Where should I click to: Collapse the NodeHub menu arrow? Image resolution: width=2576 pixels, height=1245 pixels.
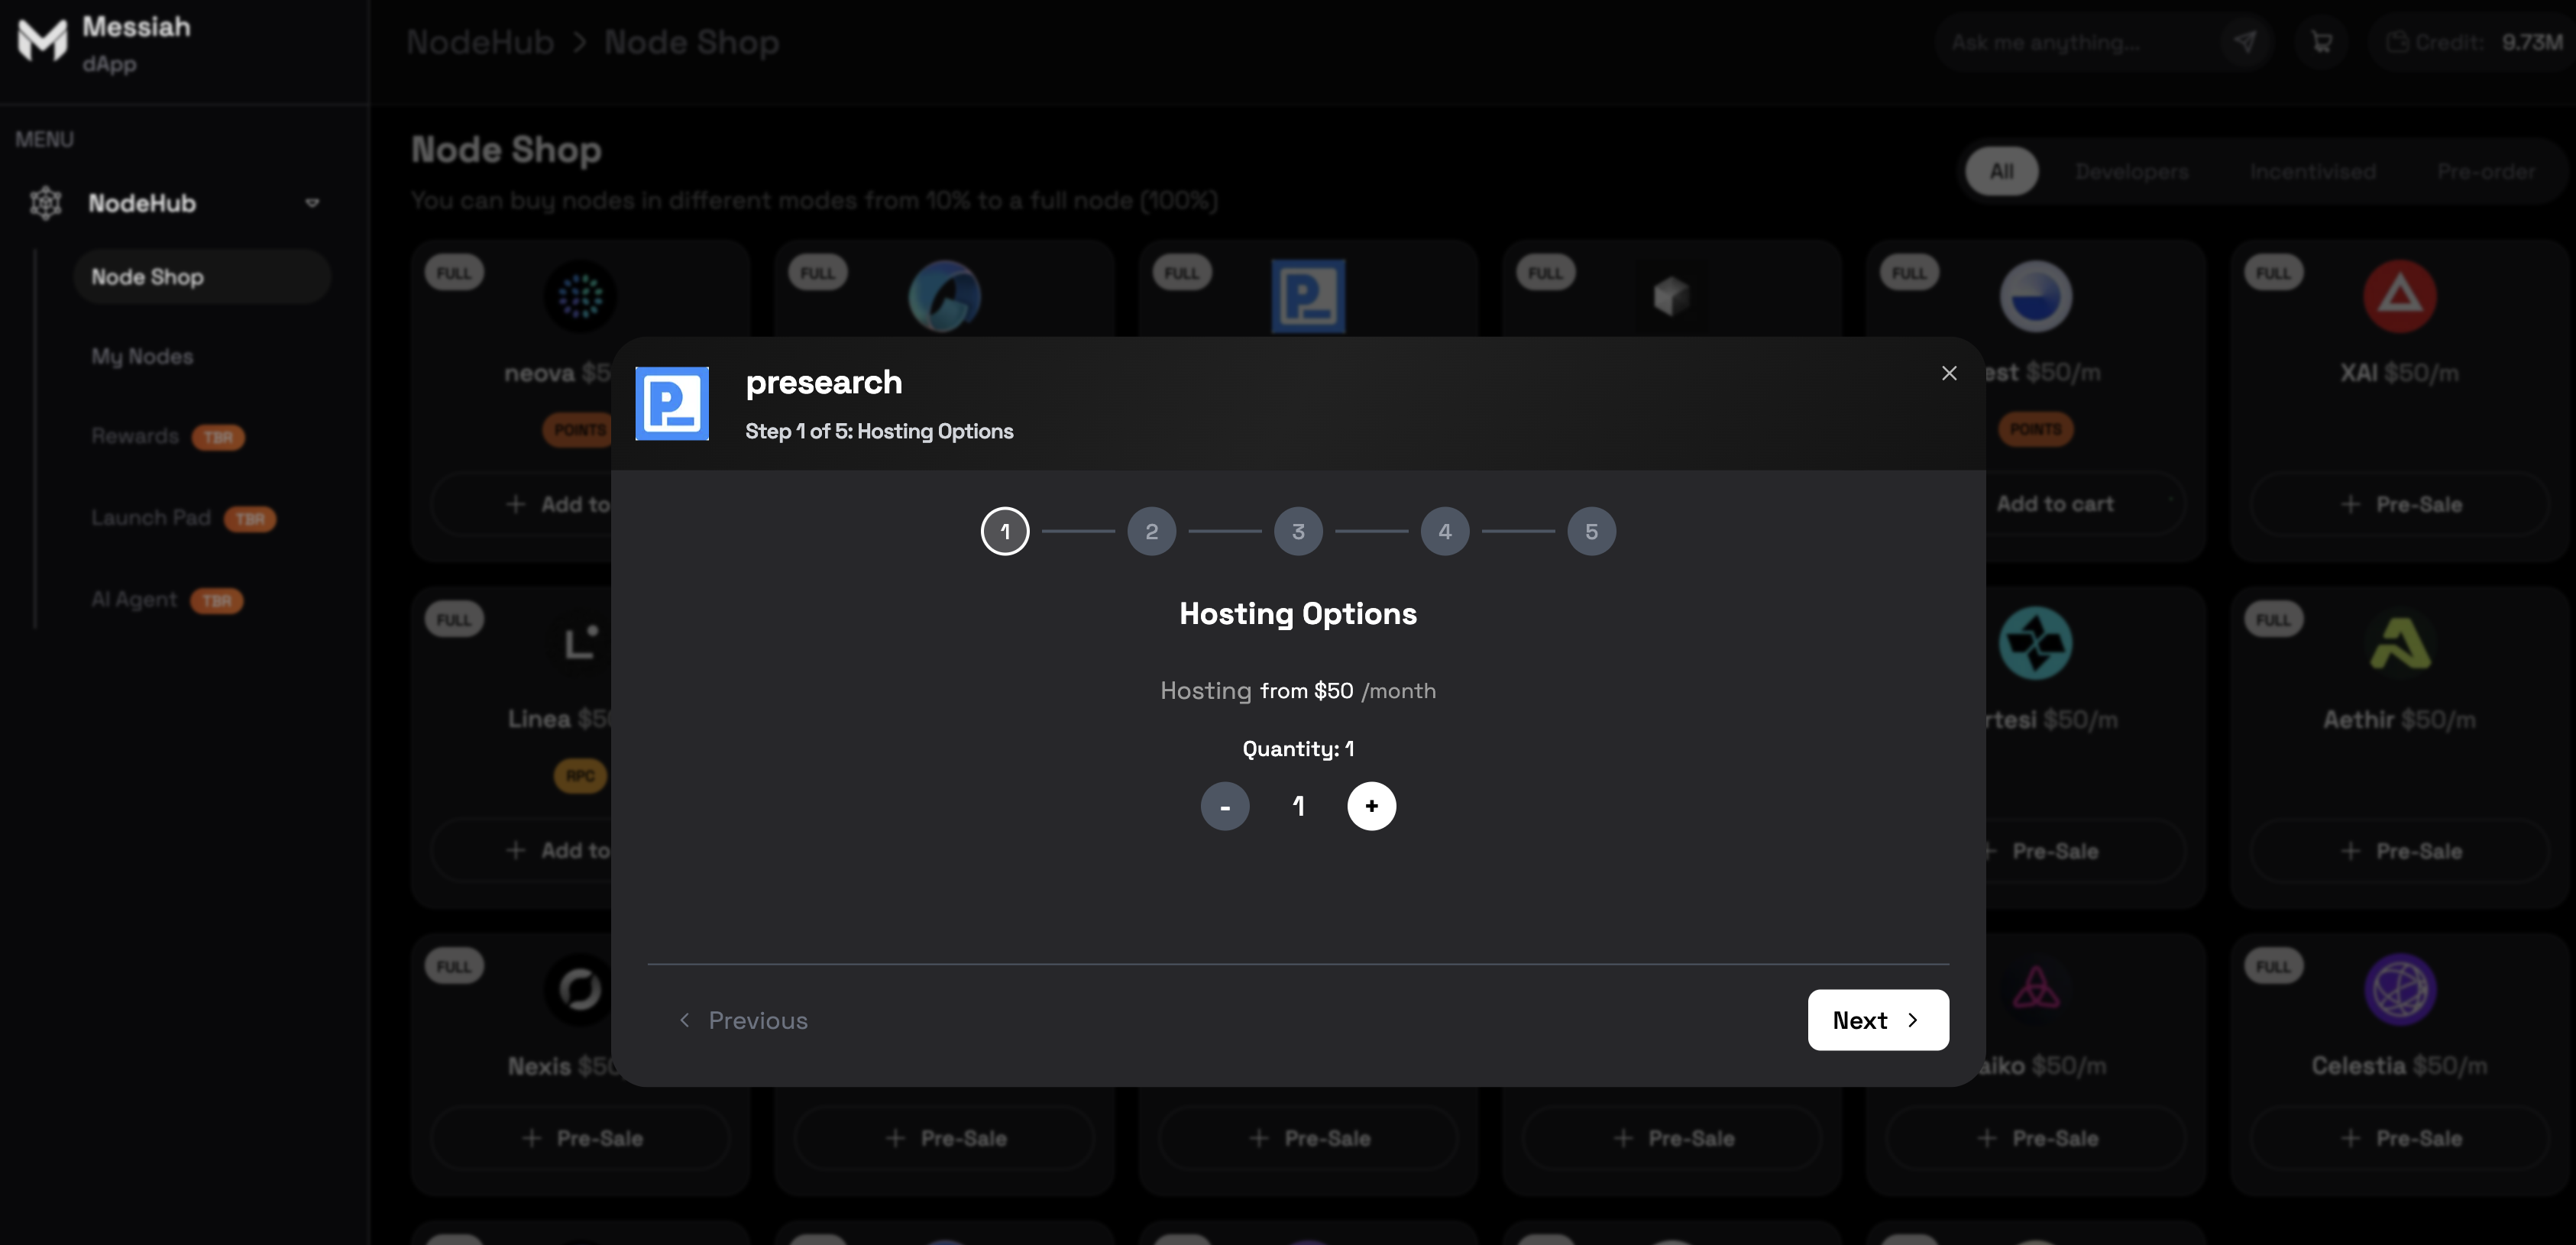312,203
